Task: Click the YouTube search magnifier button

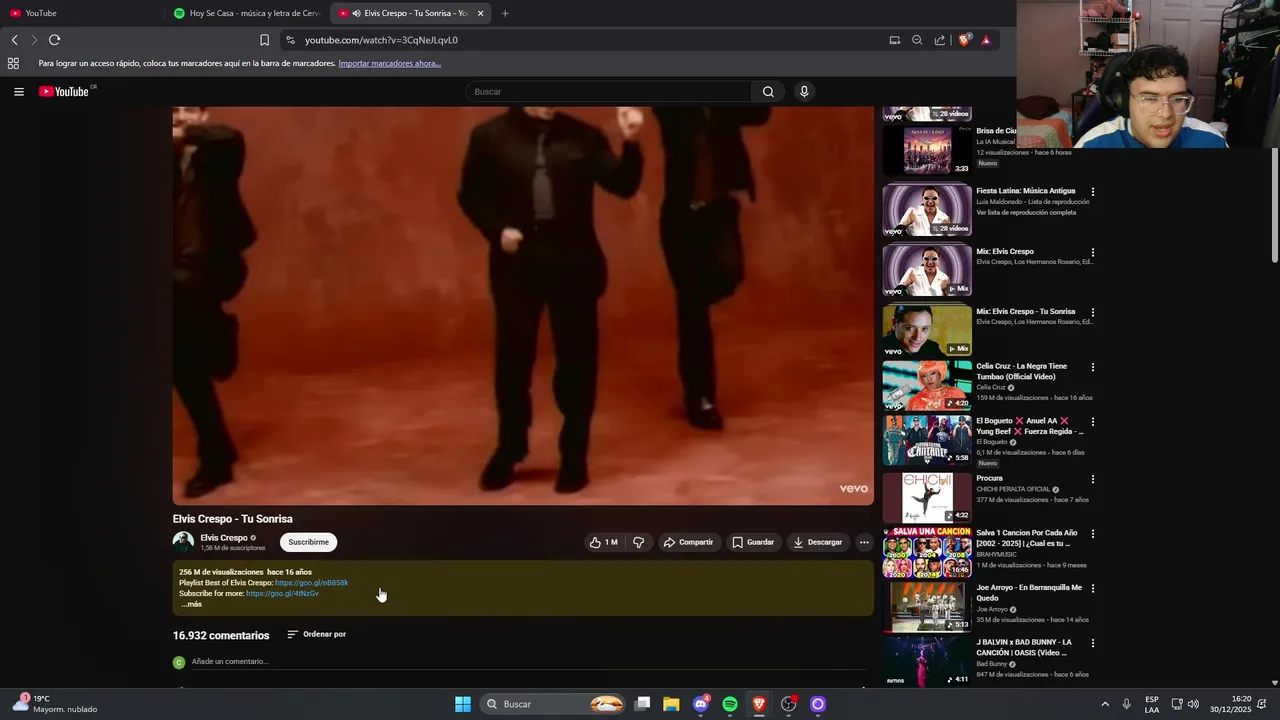Action: point(768,91)
